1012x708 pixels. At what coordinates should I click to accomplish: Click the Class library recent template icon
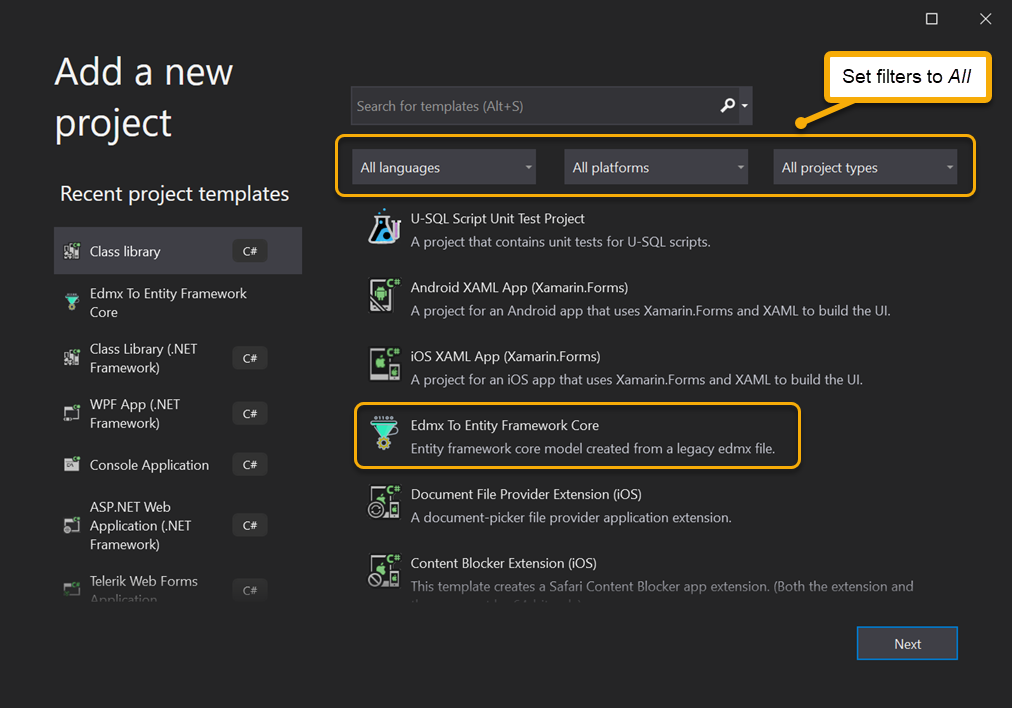pyautogui.click(x=72, y=251)
